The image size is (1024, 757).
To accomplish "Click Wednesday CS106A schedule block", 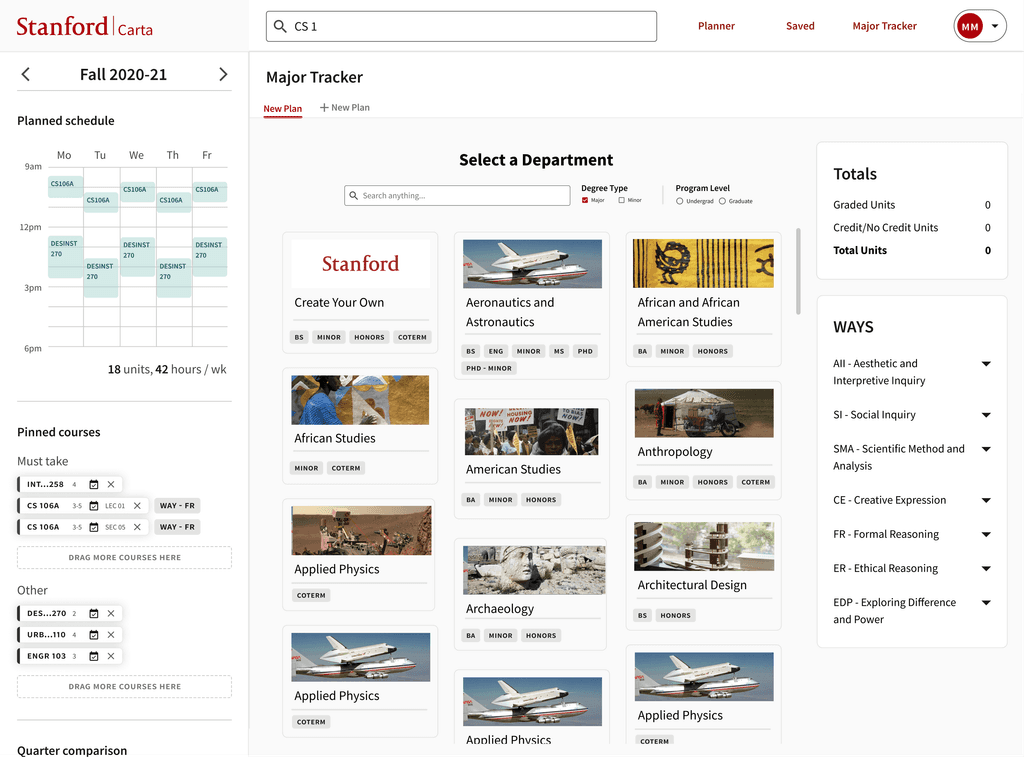I will [x=138, y=191].
